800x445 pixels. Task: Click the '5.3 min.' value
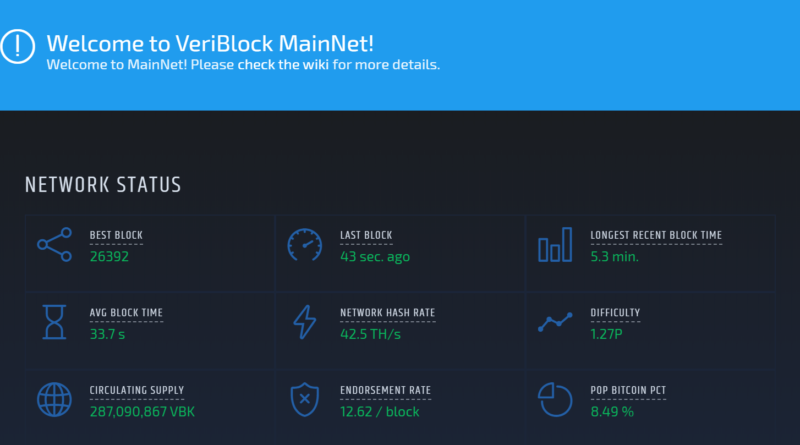tap(615, 257)
